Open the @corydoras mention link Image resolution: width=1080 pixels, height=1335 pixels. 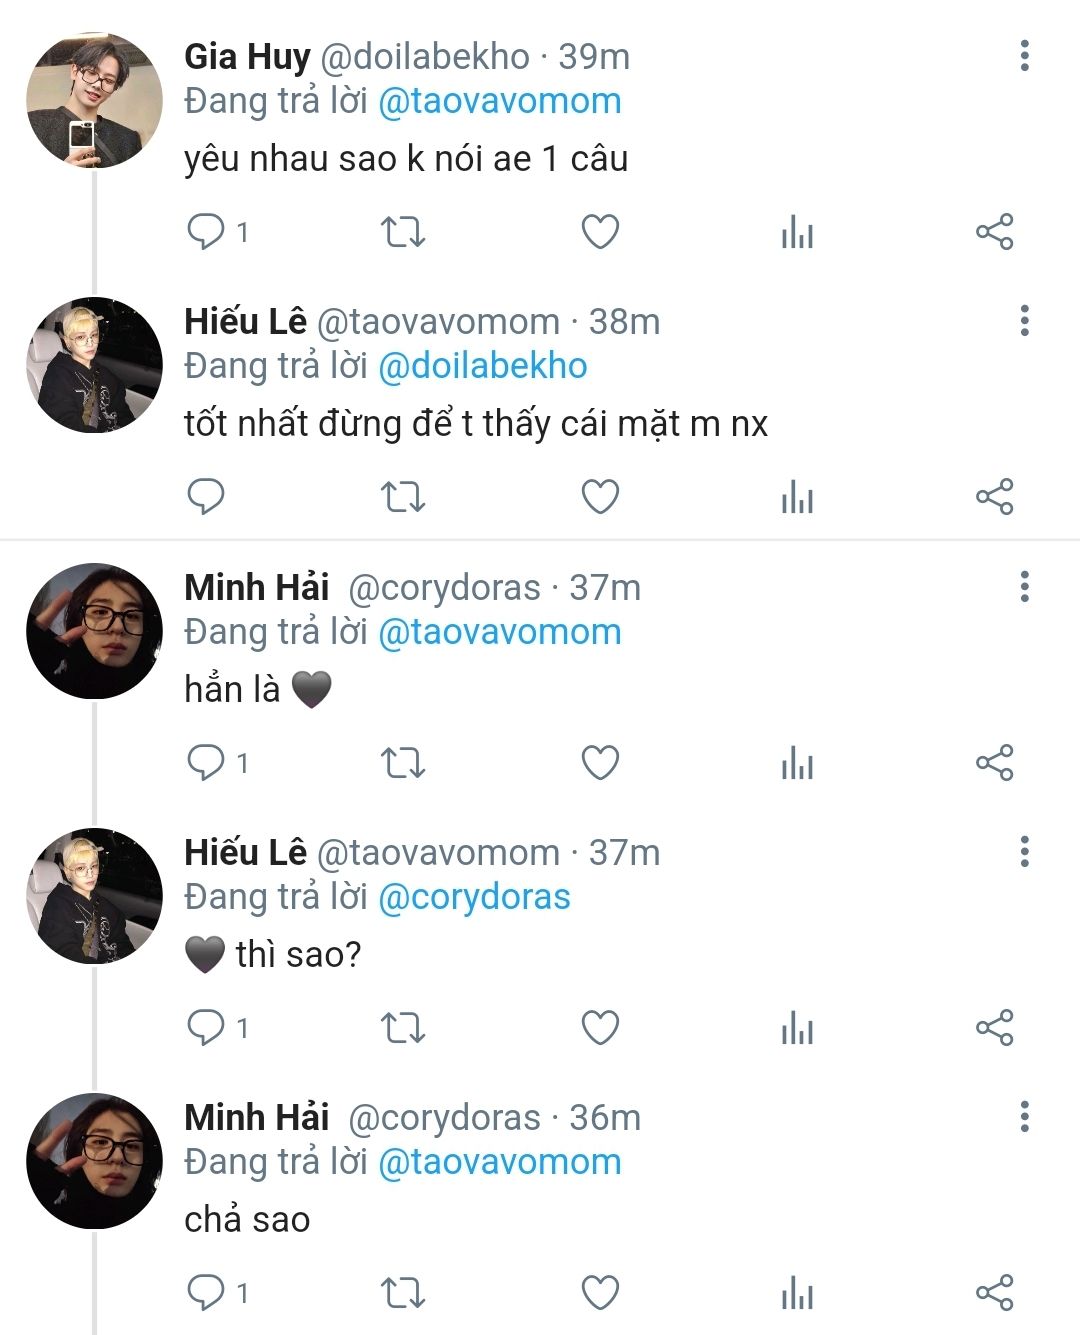click(474, 897)
